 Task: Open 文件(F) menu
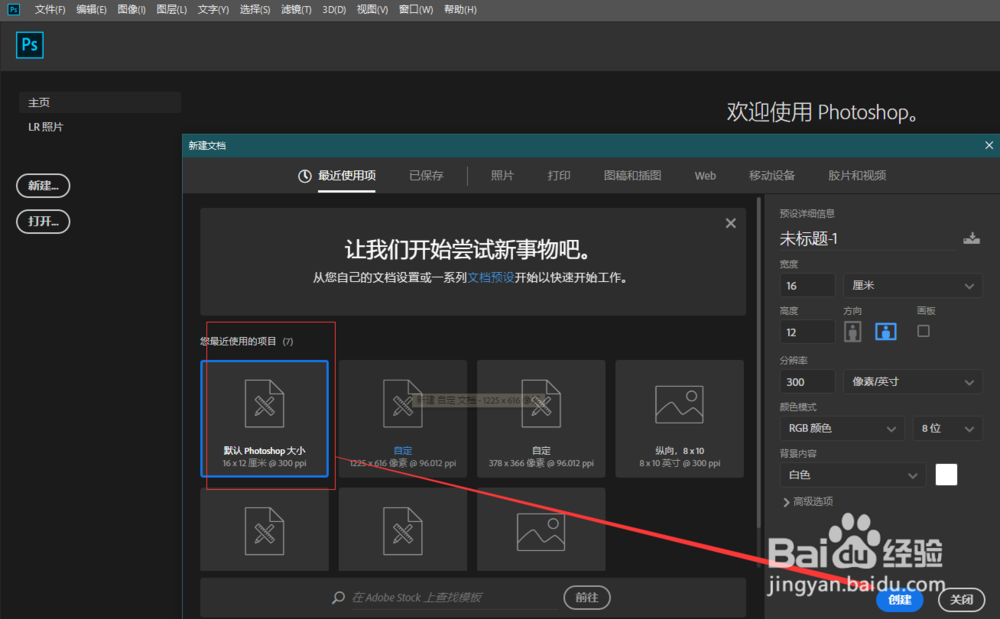(x=50, y=10)
